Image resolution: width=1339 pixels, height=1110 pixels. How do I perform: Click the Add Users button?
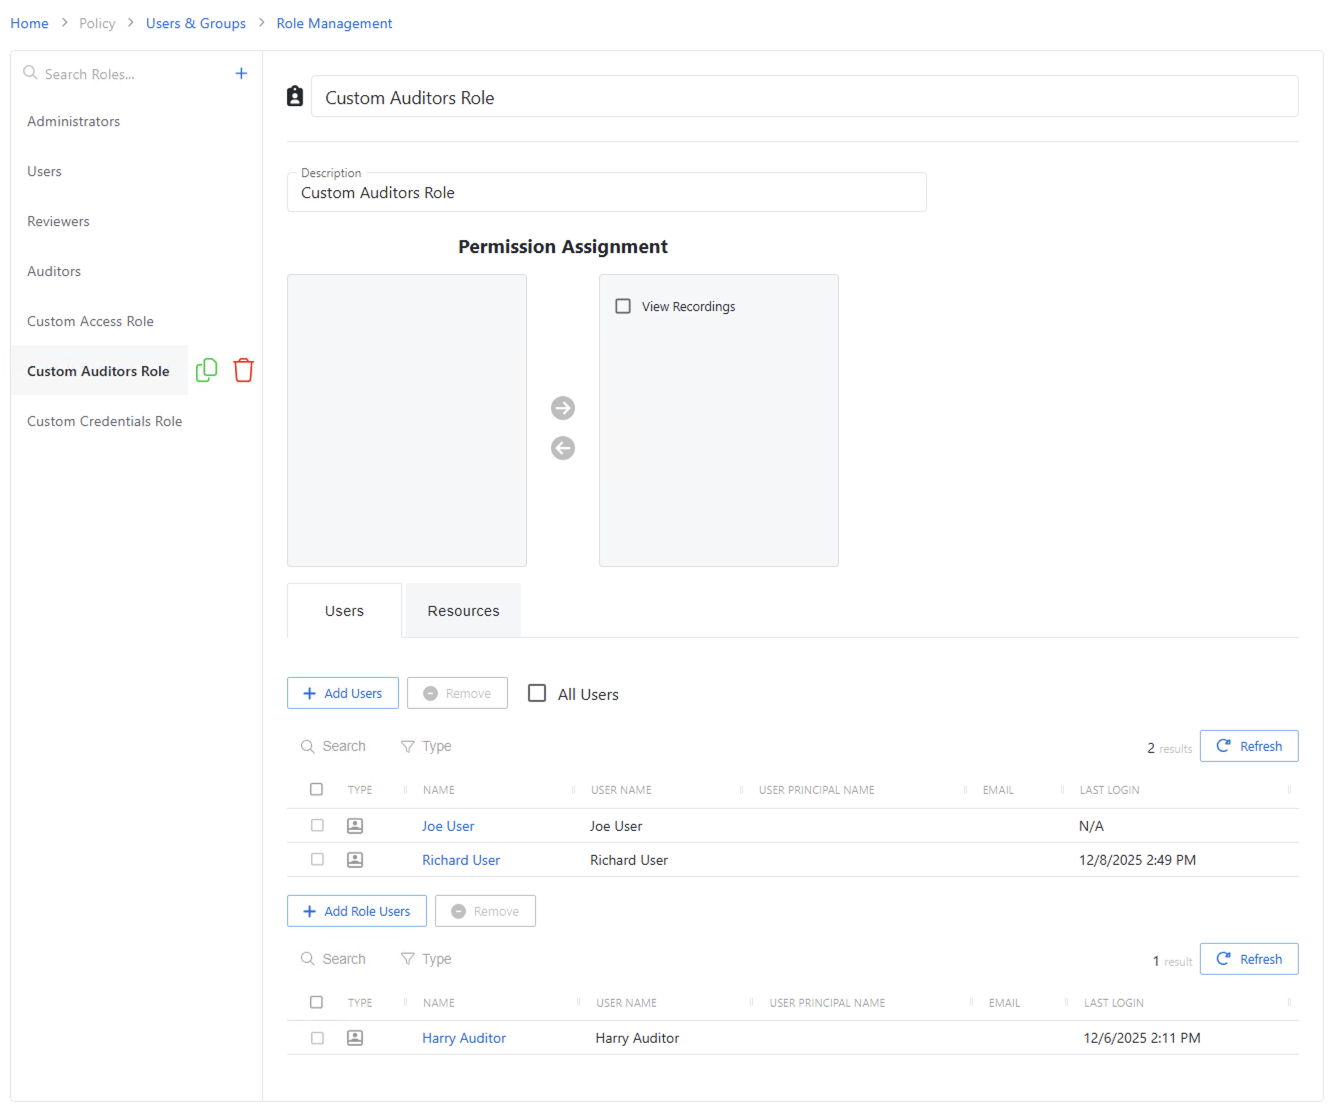click(342, 693)
